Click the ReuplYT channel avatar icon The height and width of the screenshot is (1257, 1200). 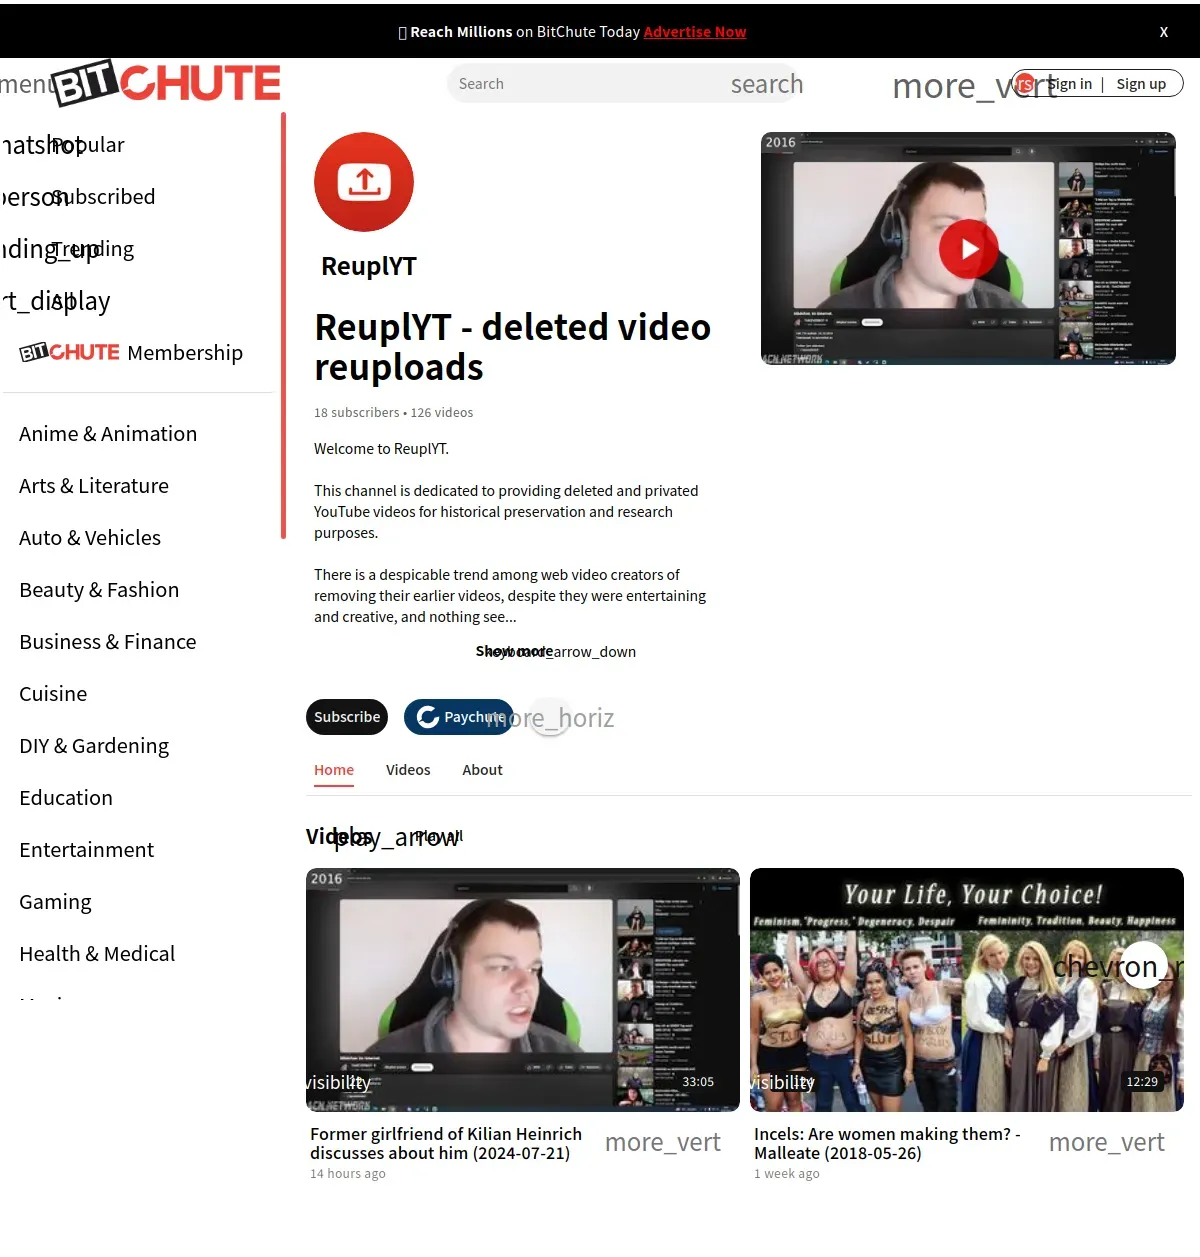[364, 182]
